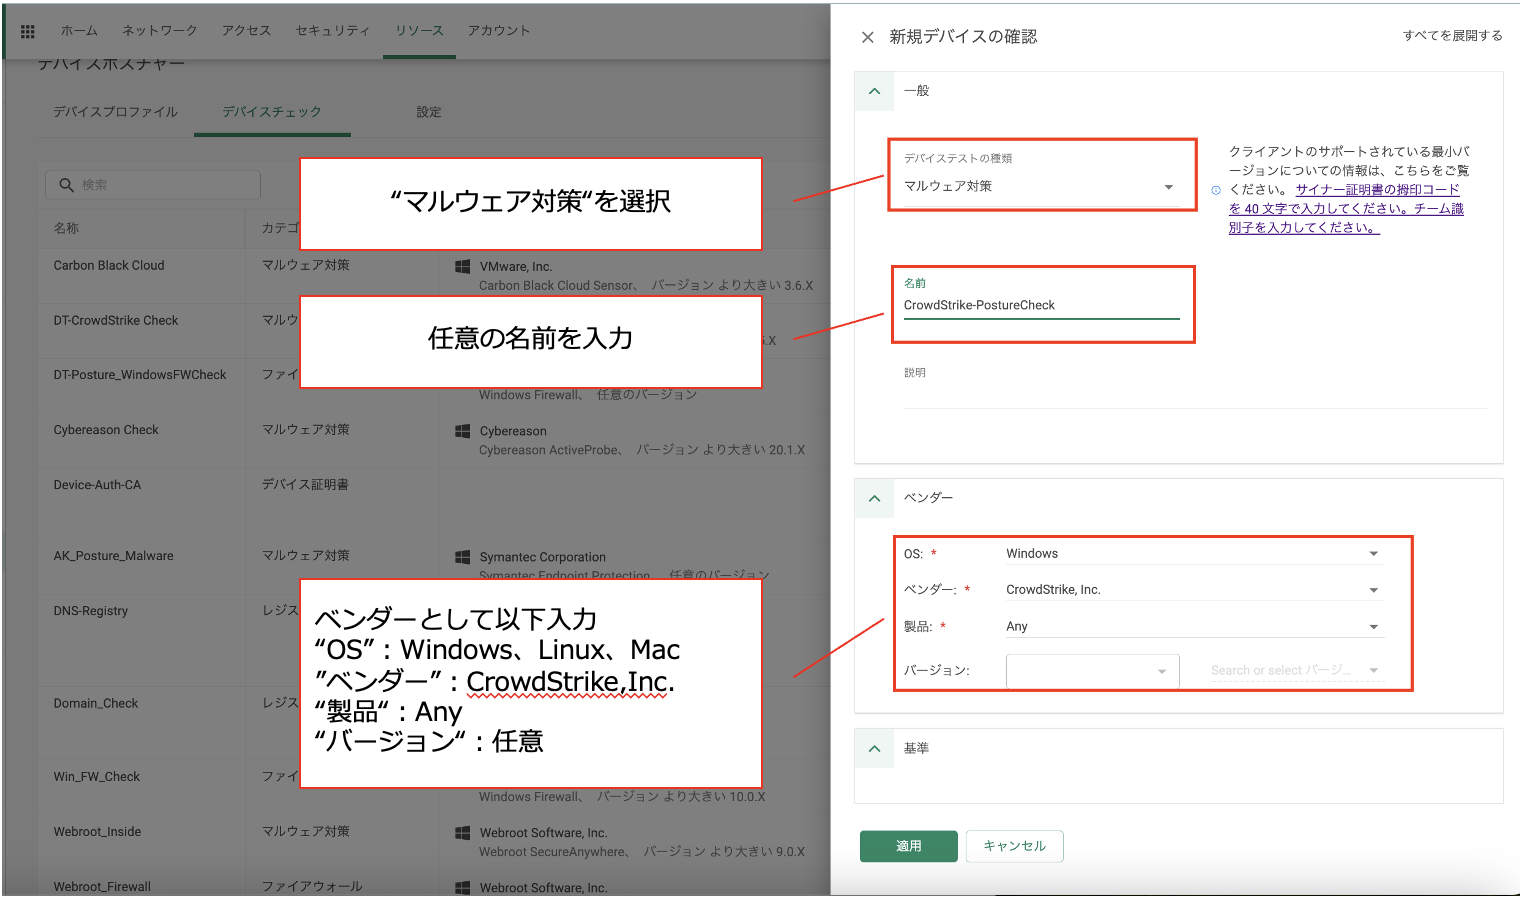Click Windows logo icon beside VMware, Inc.
Screen dimensions: 1520x900
463,267
